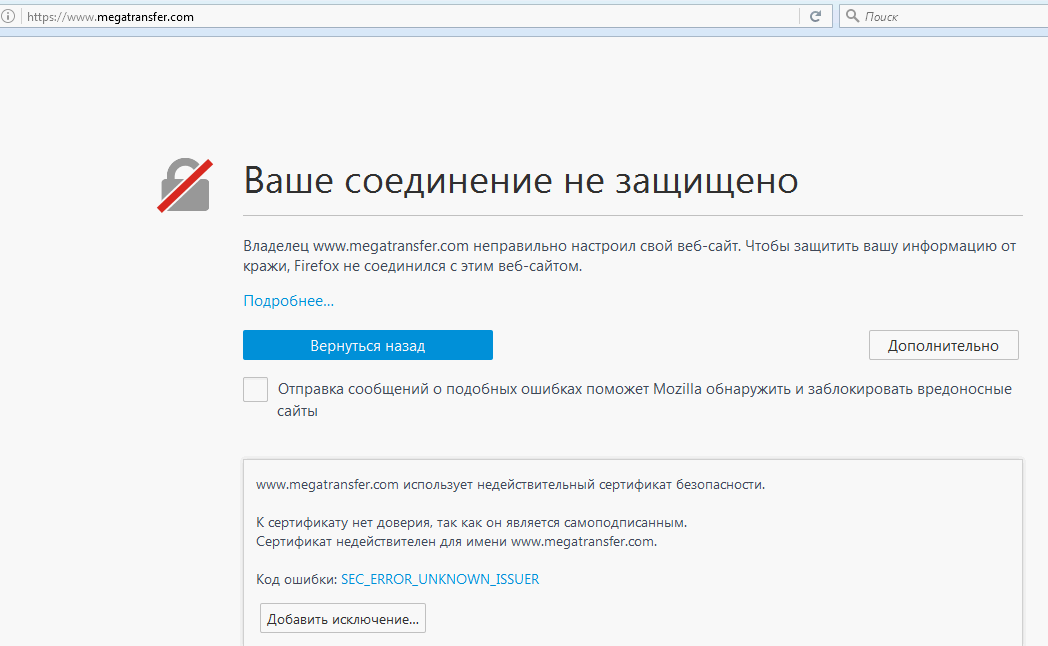This screenshot has height=646, width=1048.
Task: Click 'использует недействительный сертификат безопасности' sentence
Action: click(x=511, y=484)
